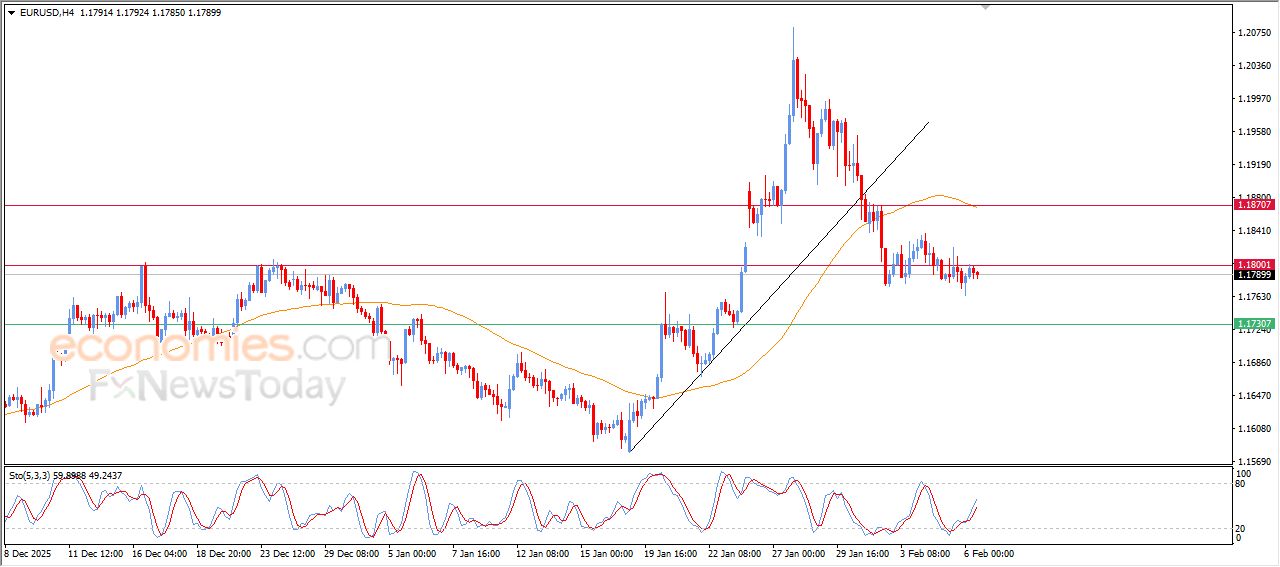Image resolution: width=1280 pixels, height=567 pixels.
Task: Click the EURUSD,H4 chart title text
Action: [46, 12]
